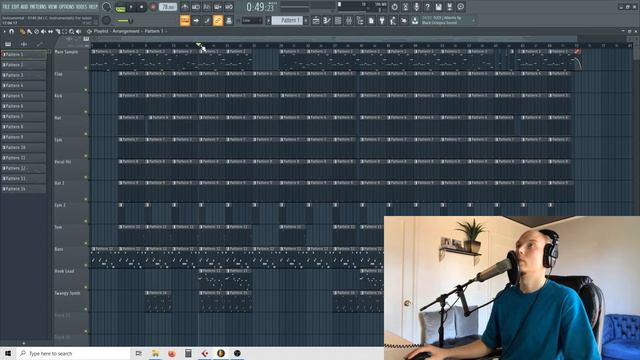Select the playlist zoom magnifier tool

71,31
